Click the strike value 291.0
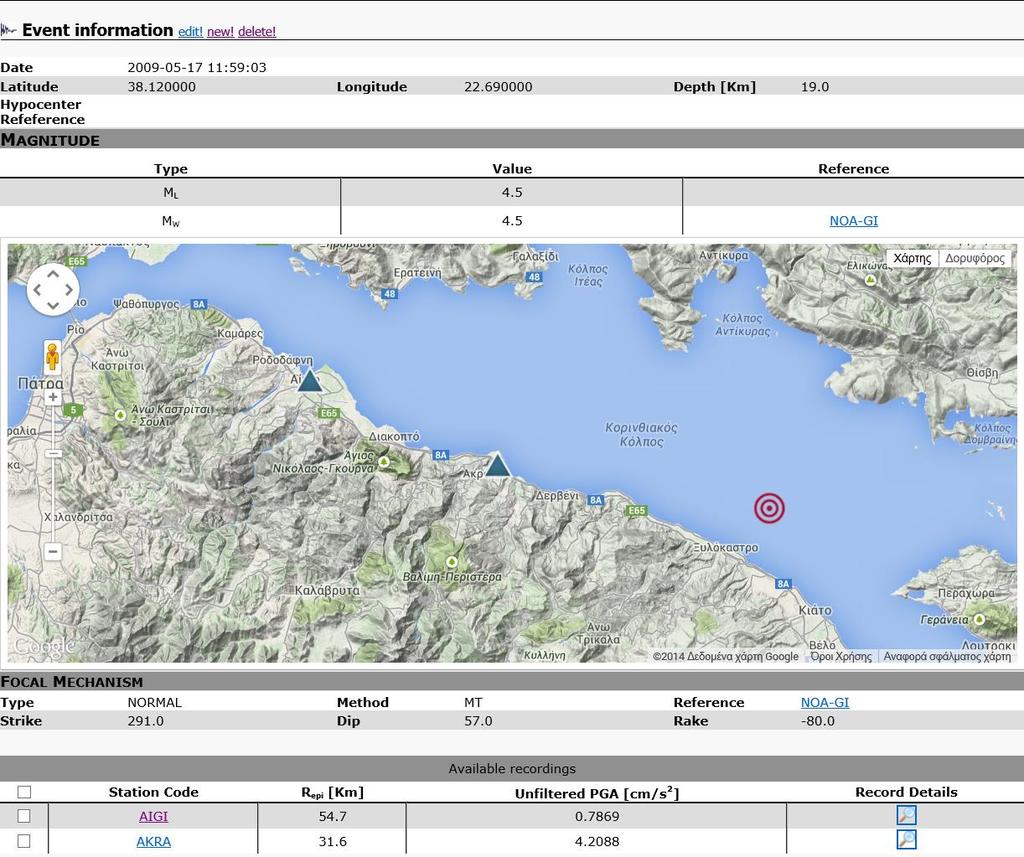1024x857 pixels. click(x=146, y=721)
